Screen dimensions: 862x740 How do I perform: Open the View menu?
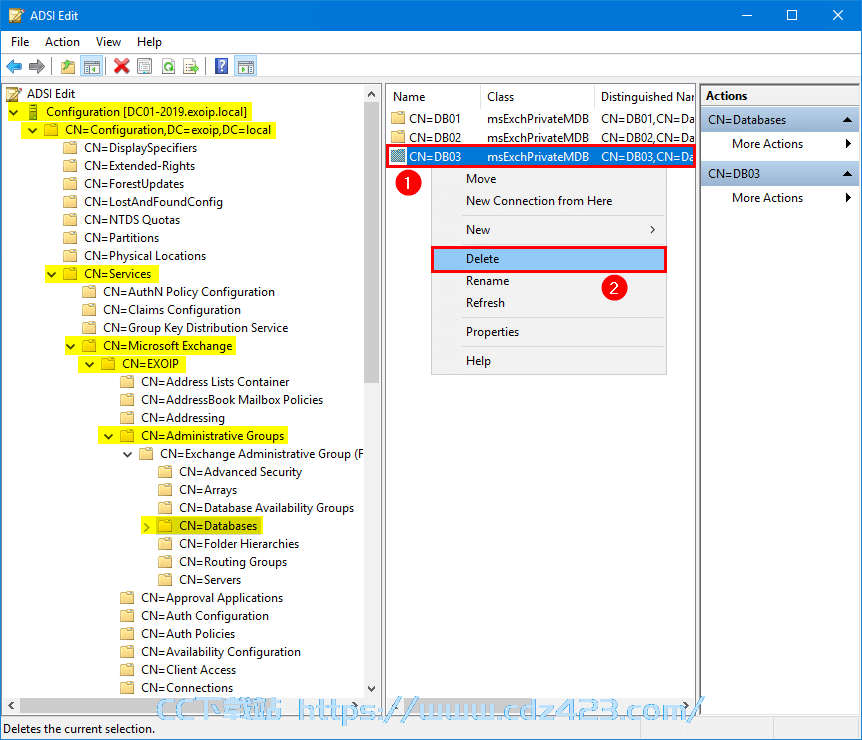pos(108,42)
